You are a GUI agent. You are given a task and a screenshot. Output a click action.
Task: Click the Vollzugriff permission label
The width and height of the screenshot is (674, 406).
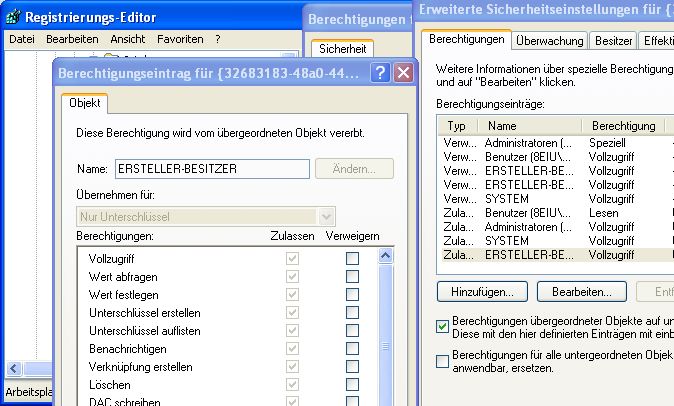(111, 259)
